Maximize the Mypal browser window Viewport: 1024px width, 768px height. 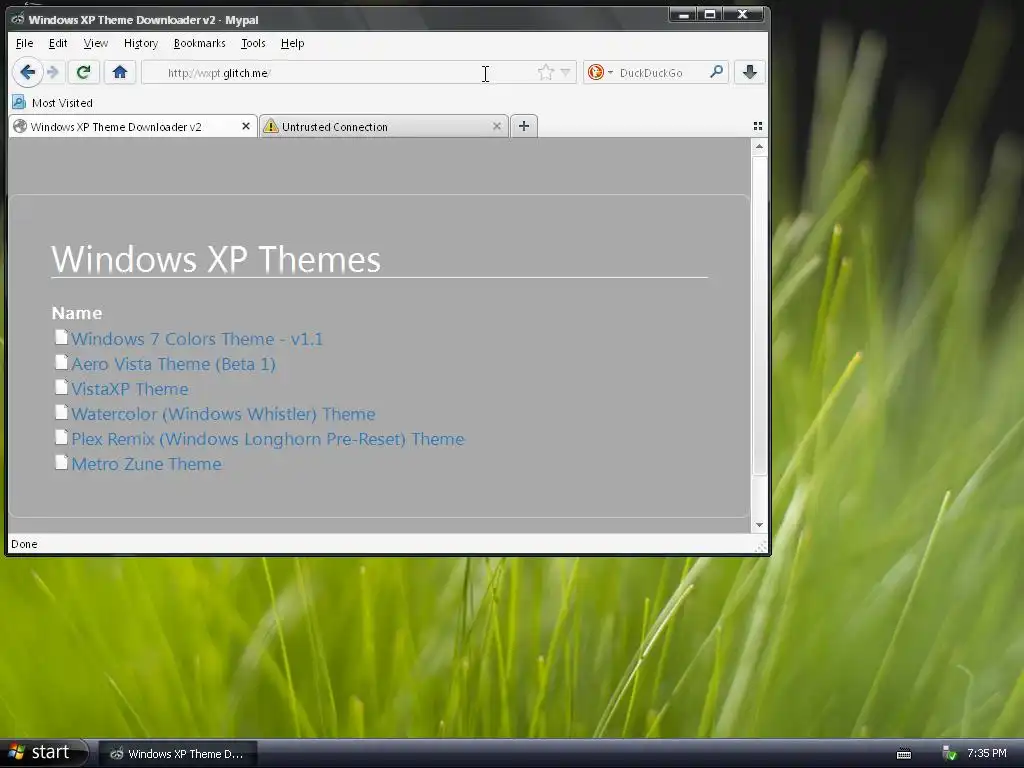coord(710,14)
